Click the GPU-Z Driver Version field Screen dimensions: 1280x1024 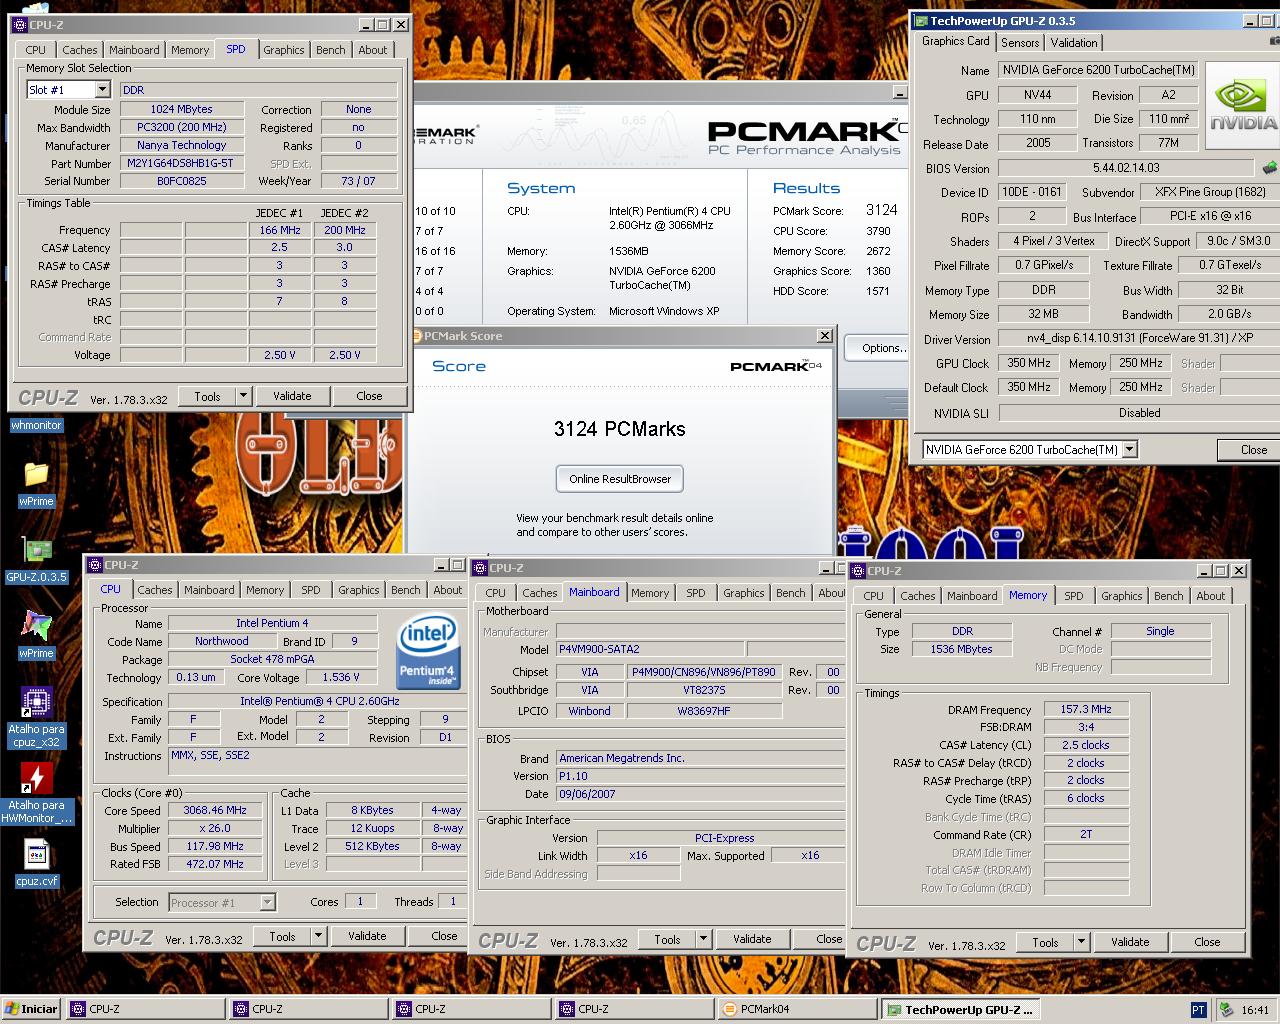pyautogui.click(x=1139, y=339)
